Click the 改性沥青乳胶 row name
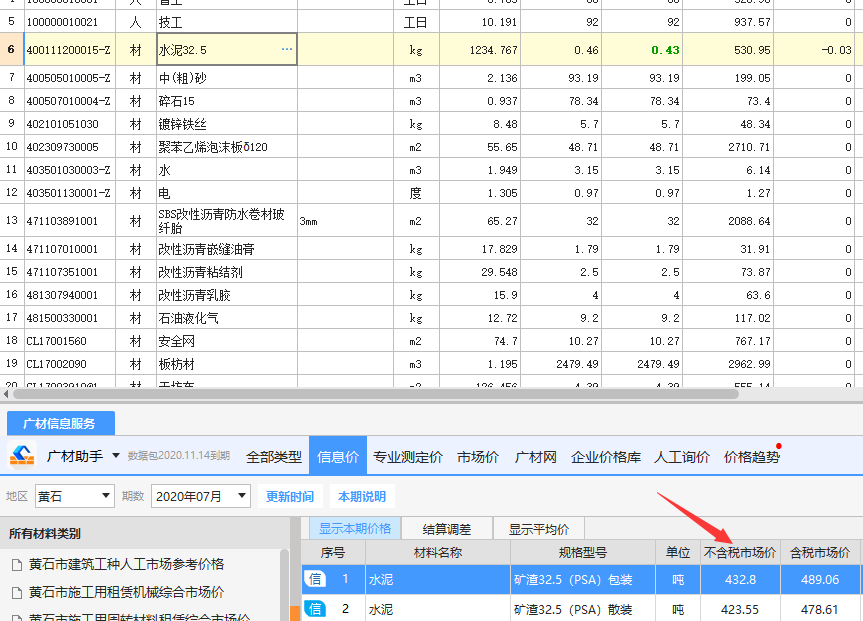Image resolution: width=863 pixels, height=621 pixels. pos(194,295)
